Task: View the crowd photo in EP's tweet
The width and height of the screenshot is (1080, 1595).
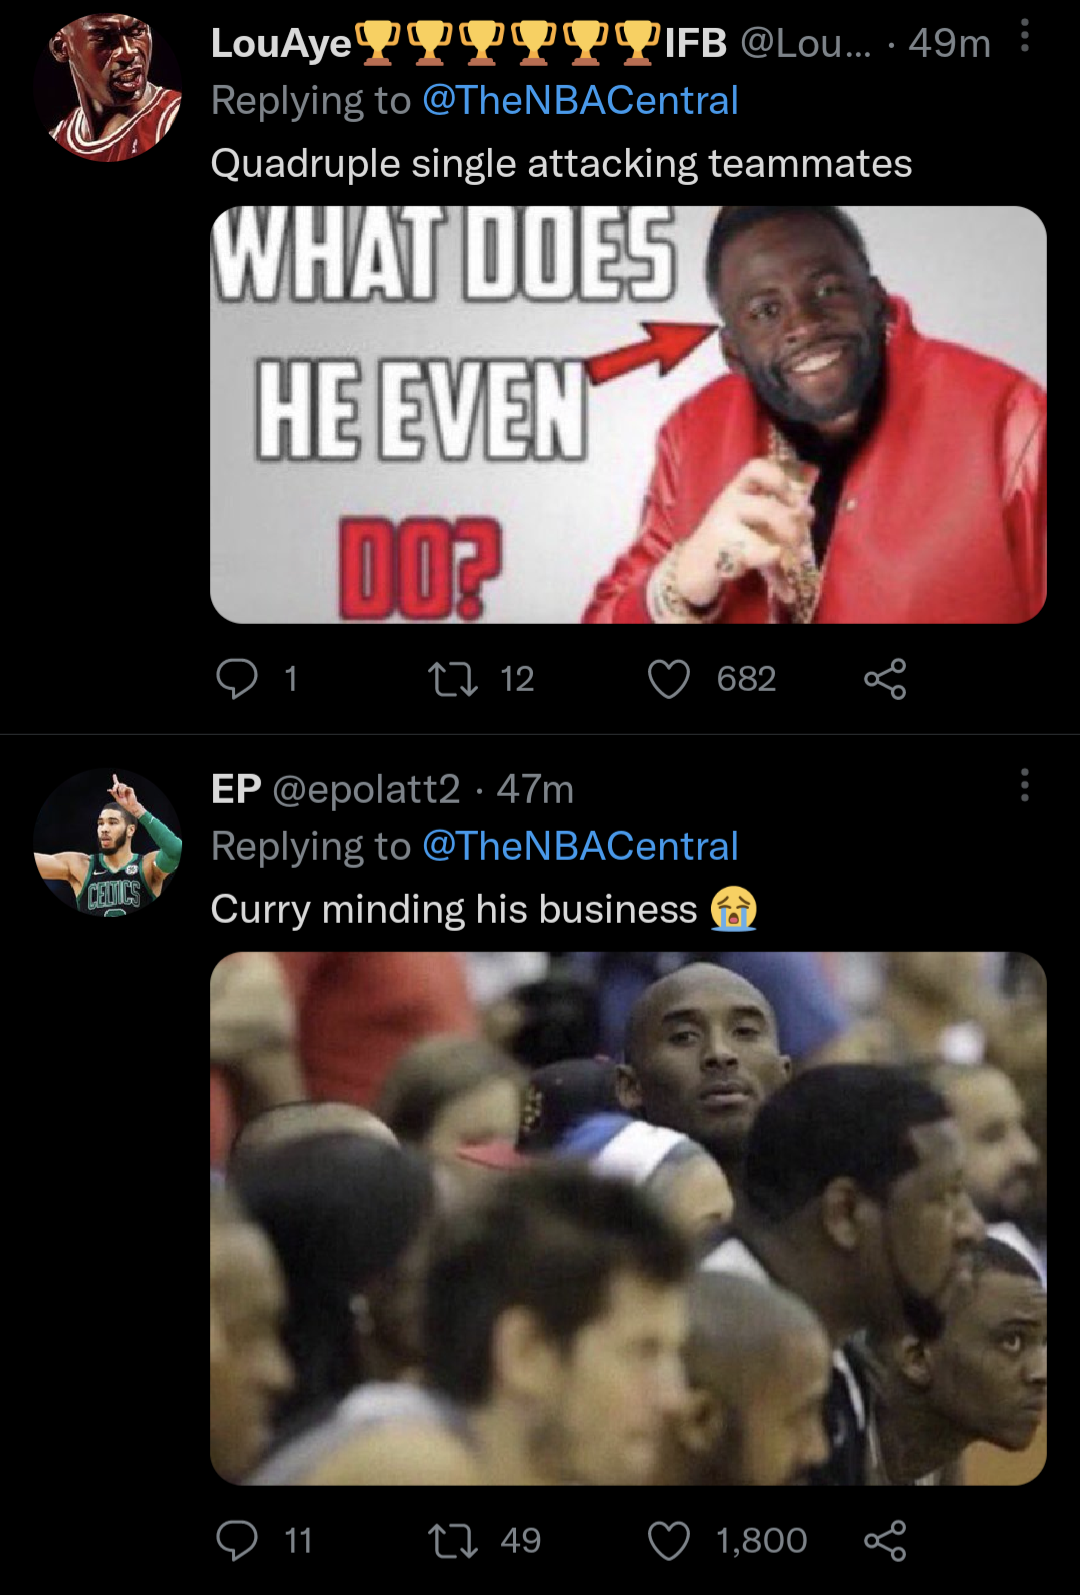Action: pos(628,1218)
